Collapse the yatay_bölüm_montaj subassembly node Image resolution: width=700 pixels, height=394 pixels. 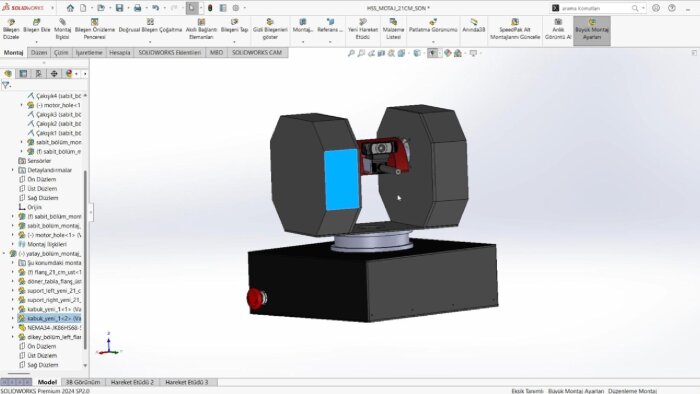coord(4,253)
